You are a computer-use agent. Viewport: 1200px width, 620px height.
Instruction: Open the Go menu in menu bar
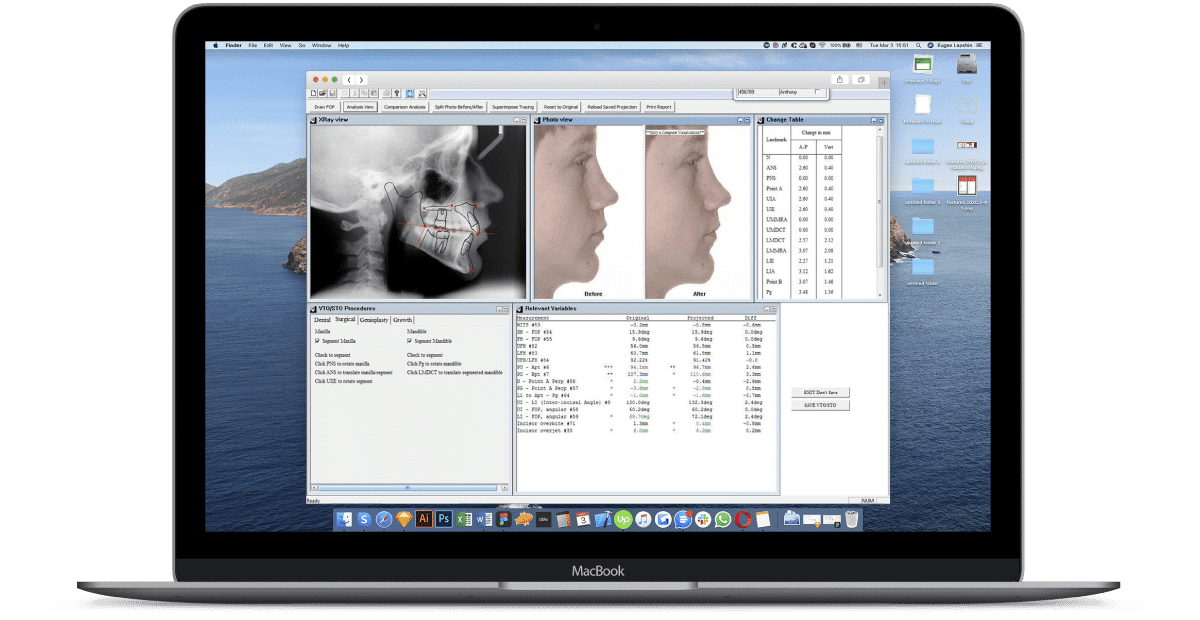coord(300,45)
